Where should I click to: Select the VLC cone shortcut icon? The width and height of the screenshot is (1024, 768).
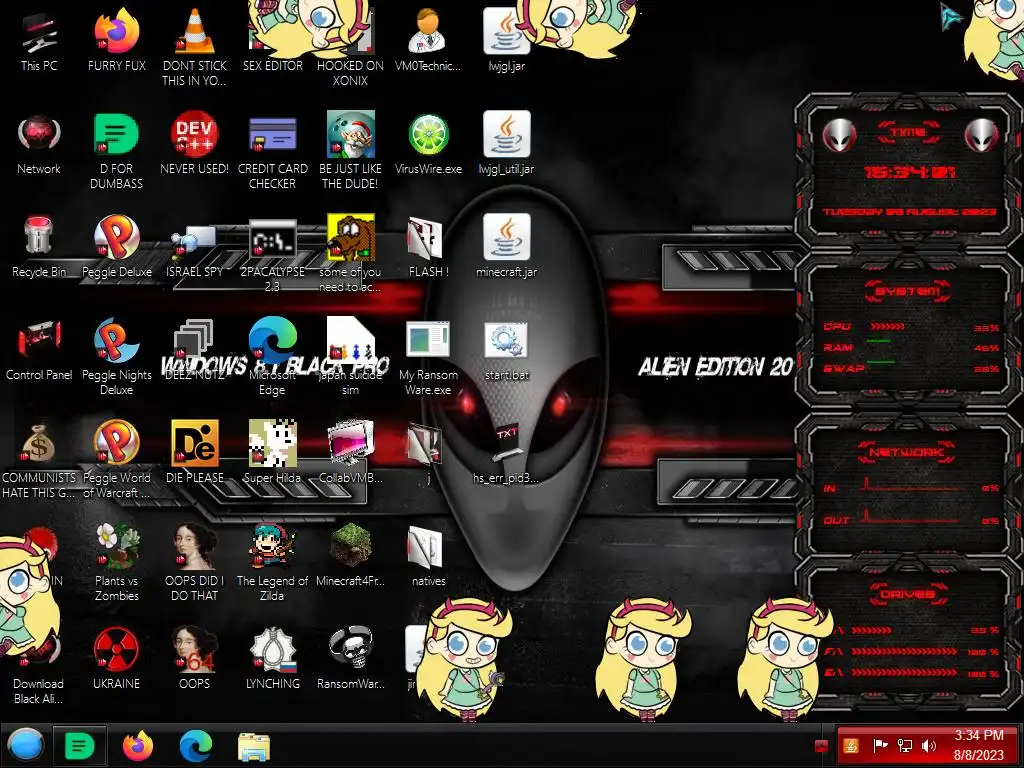coord(195,31)
